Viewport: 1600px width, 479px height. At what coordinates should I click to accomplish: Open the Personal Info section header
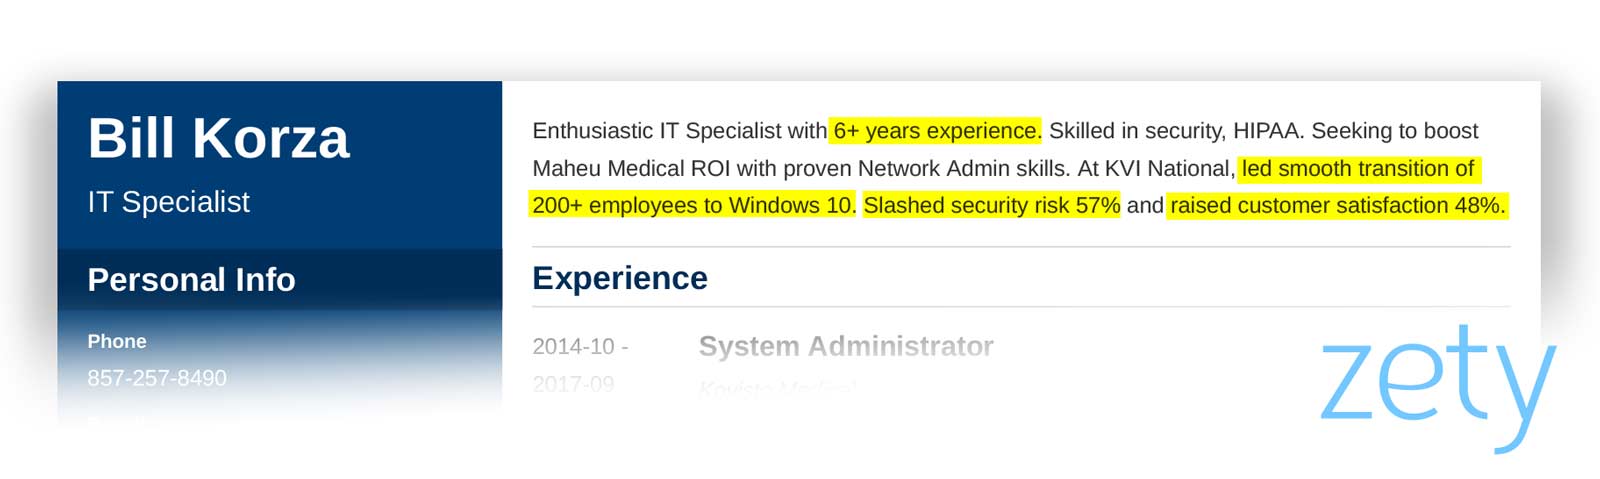(191, 279)
